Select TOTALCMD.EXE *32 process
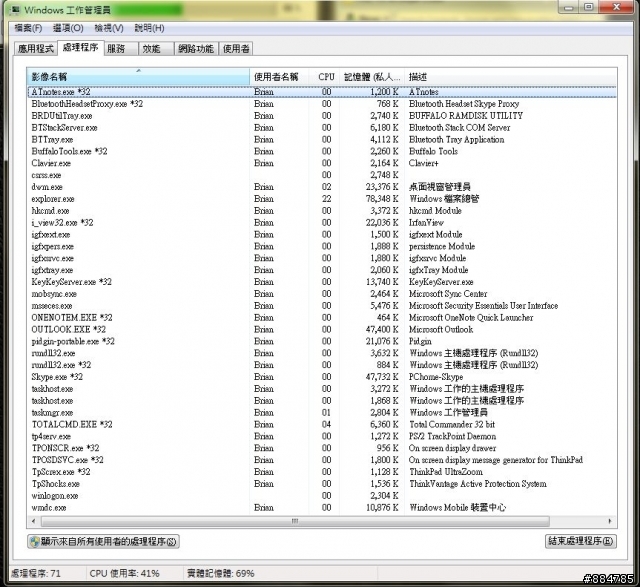This screenshot has height=587, width=640. pos(322,424)
